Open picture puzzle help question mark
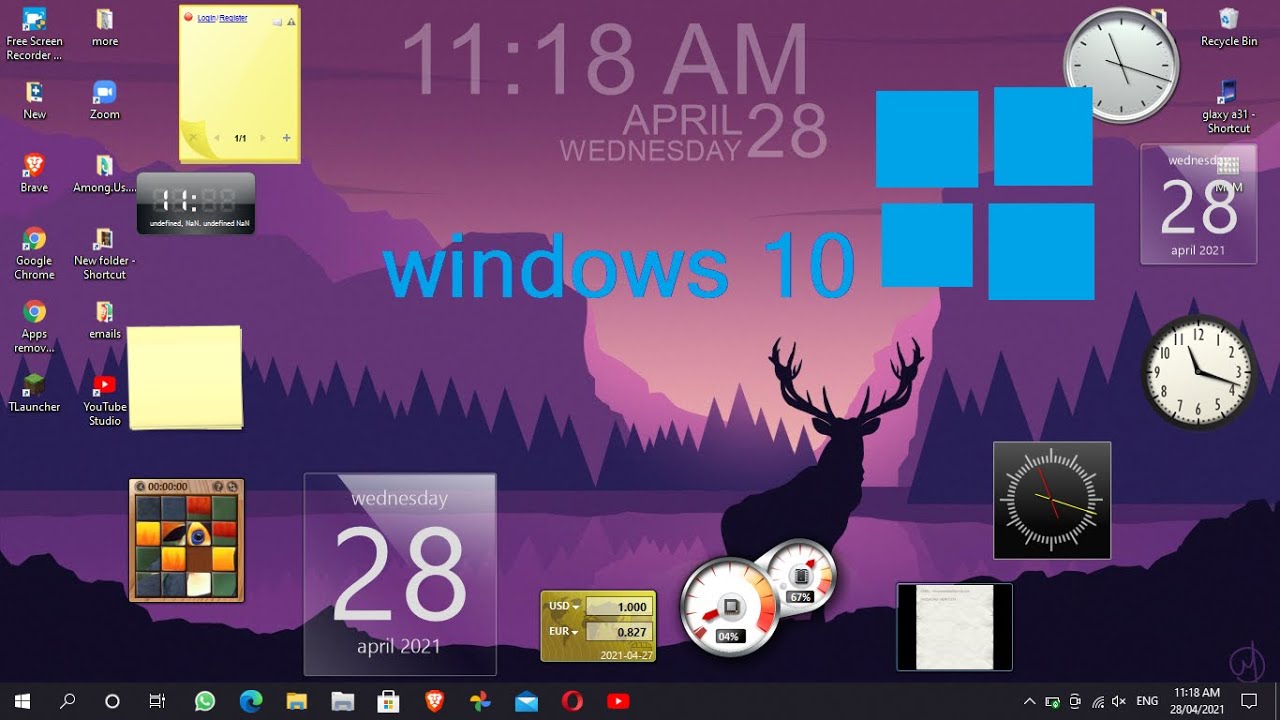 pos(218,487)
